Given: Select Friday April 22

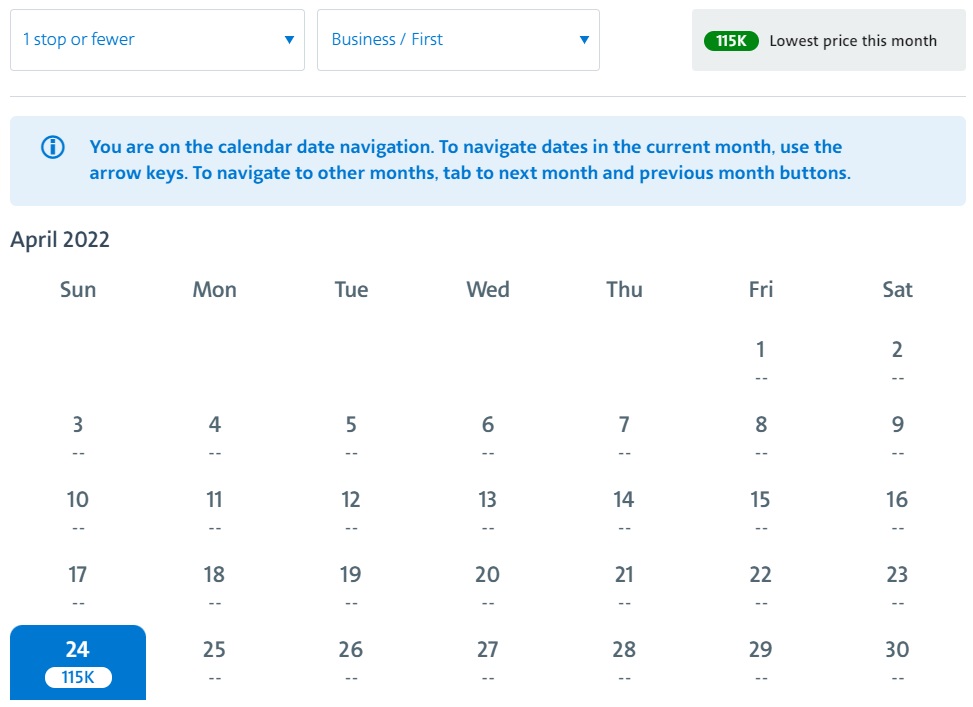Looking at the screenshot, I should coord(761,587).
